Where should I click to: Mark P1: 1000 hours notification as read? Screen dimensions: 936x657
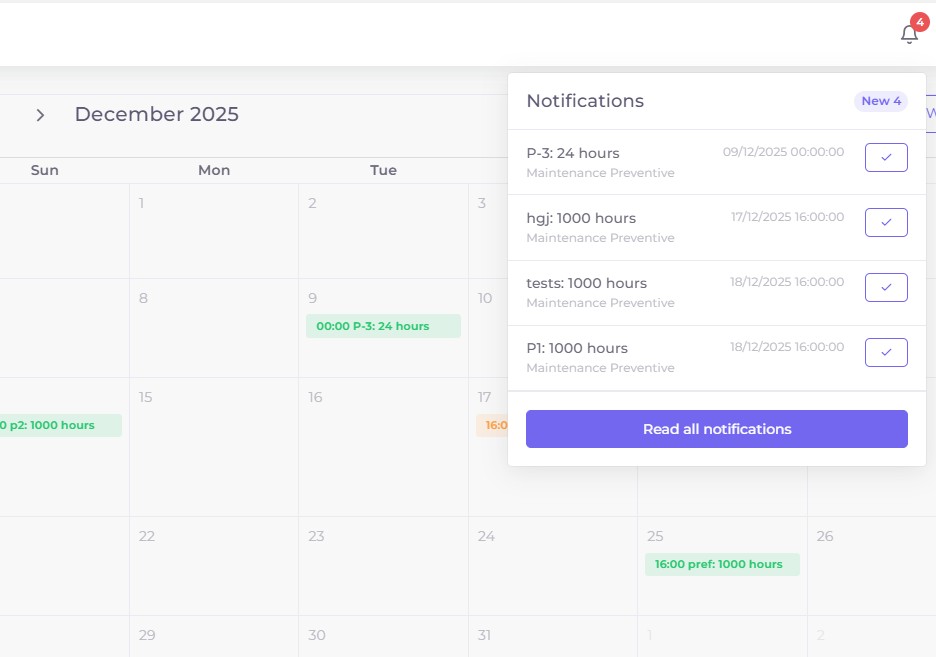pyautogui.click(x=886, y=353)
